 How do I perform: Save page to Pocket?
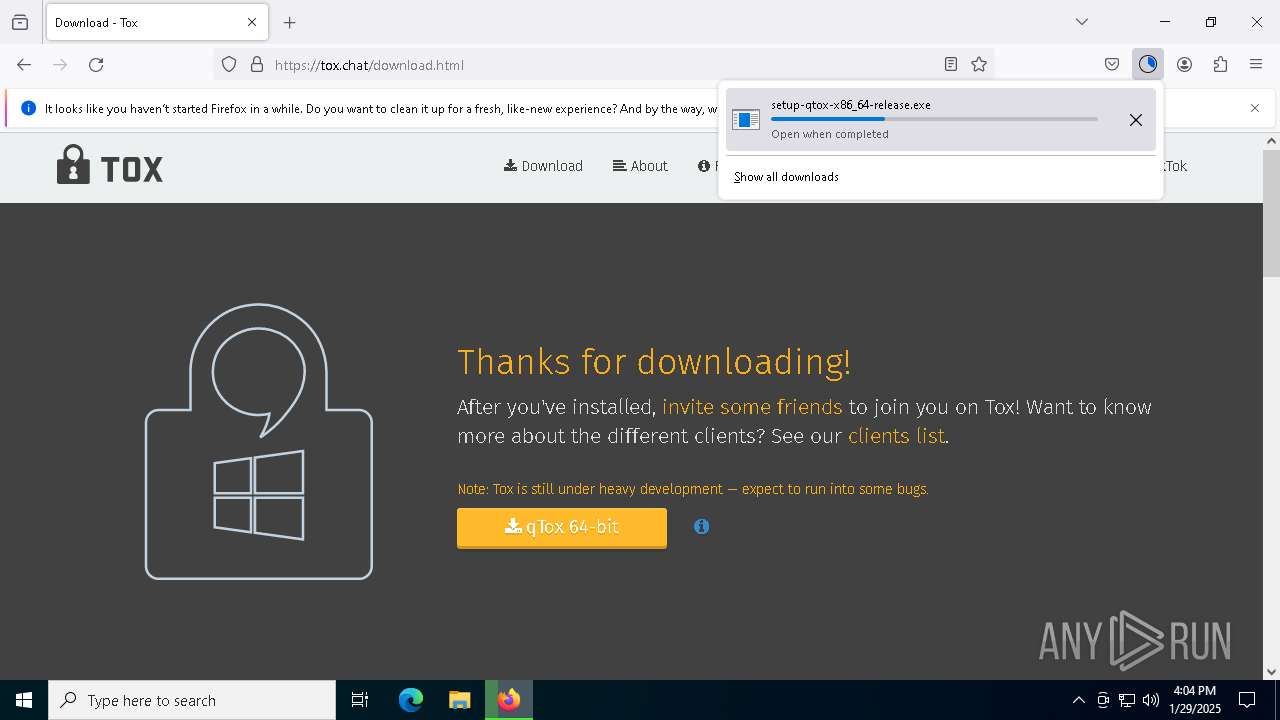tap(1112, 65)
